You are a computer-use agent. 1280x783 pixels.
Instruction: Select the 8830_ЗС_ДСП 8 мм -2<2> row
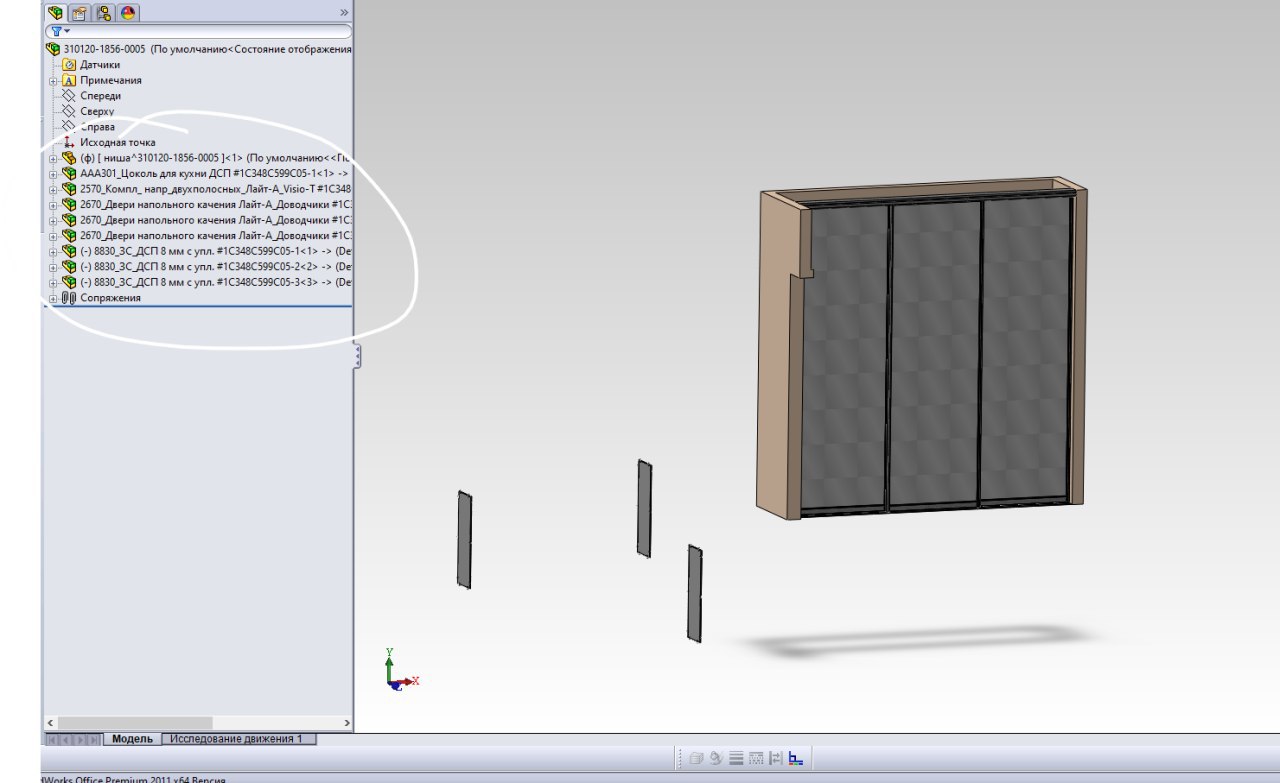[207, 267]
